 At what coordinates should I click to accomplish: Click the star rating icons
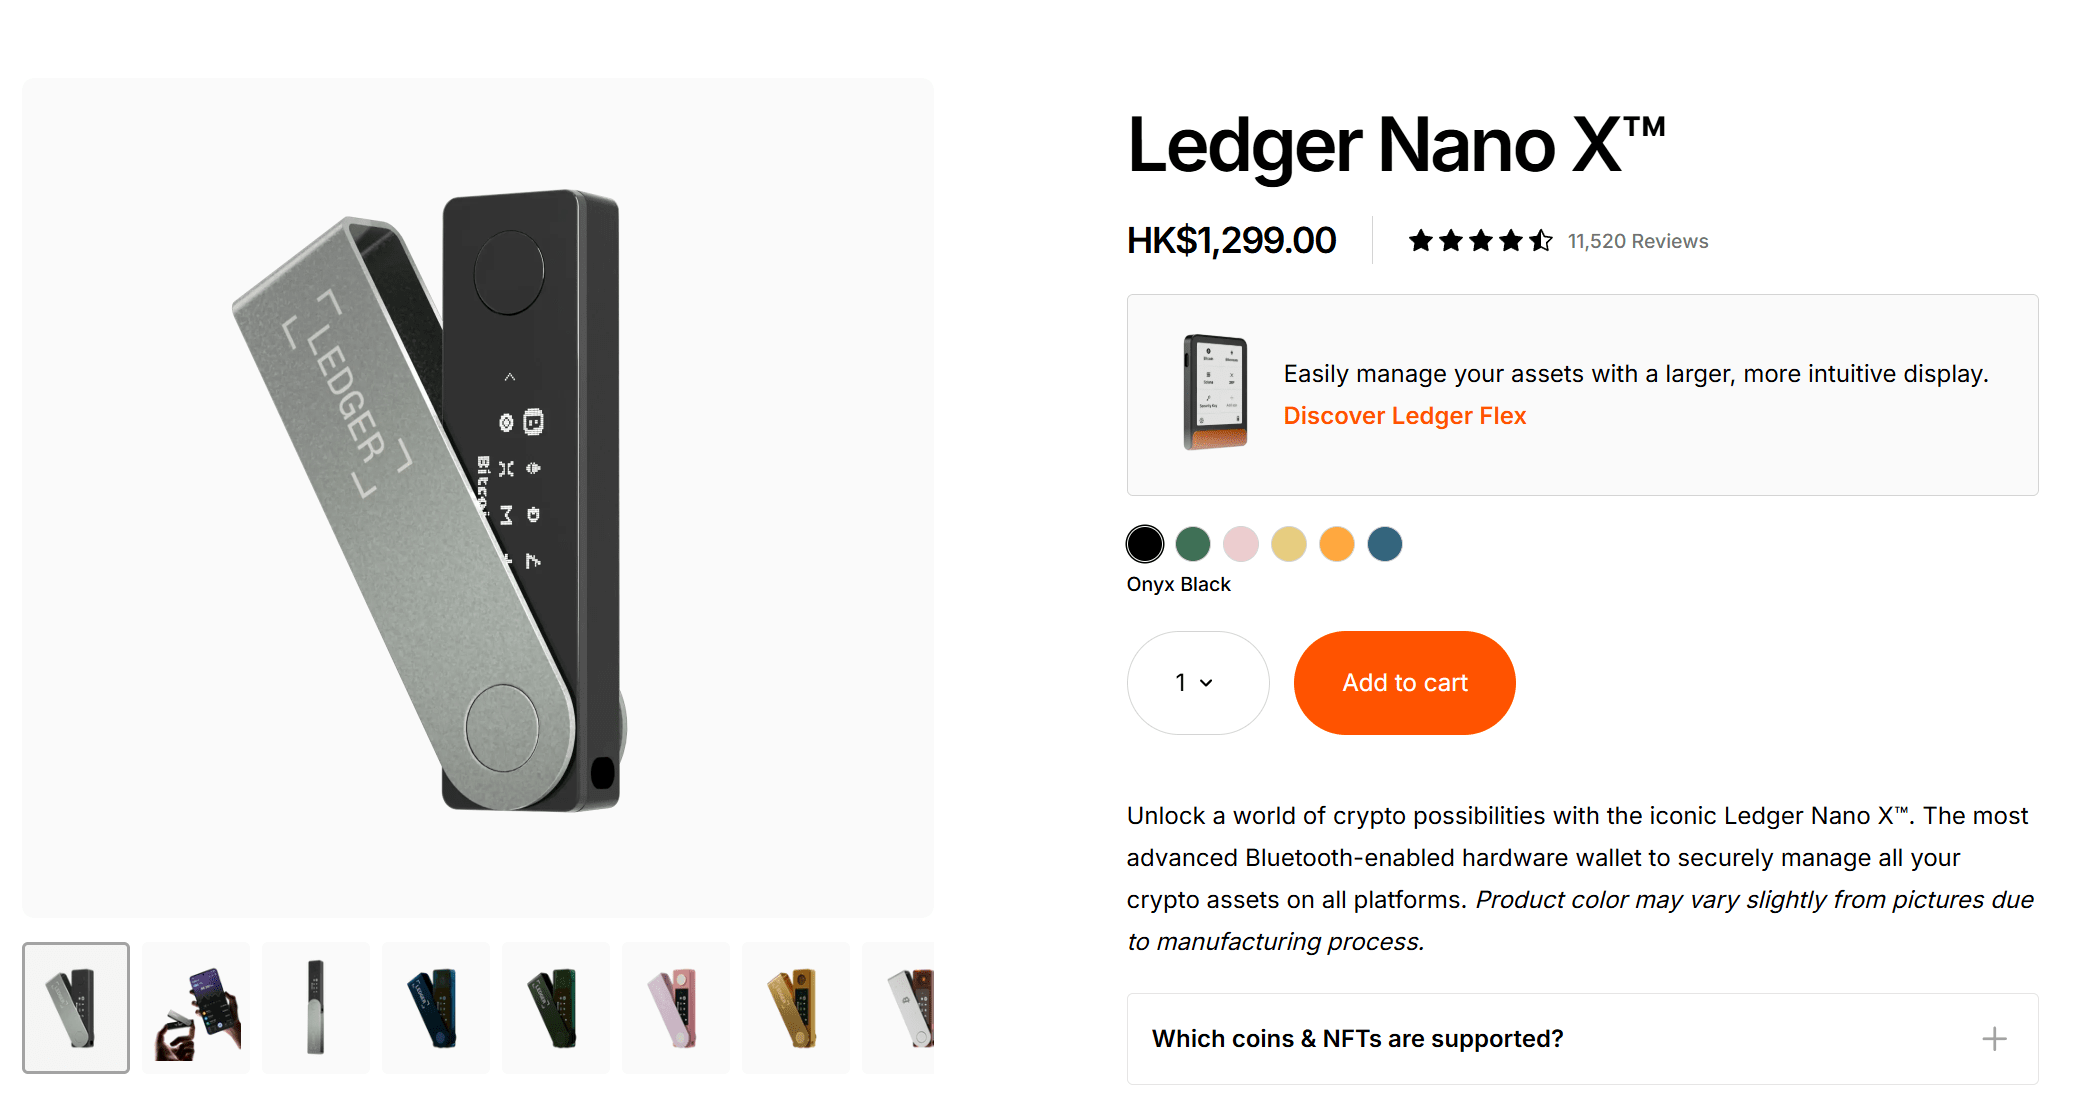click(x=1480, y=241)
